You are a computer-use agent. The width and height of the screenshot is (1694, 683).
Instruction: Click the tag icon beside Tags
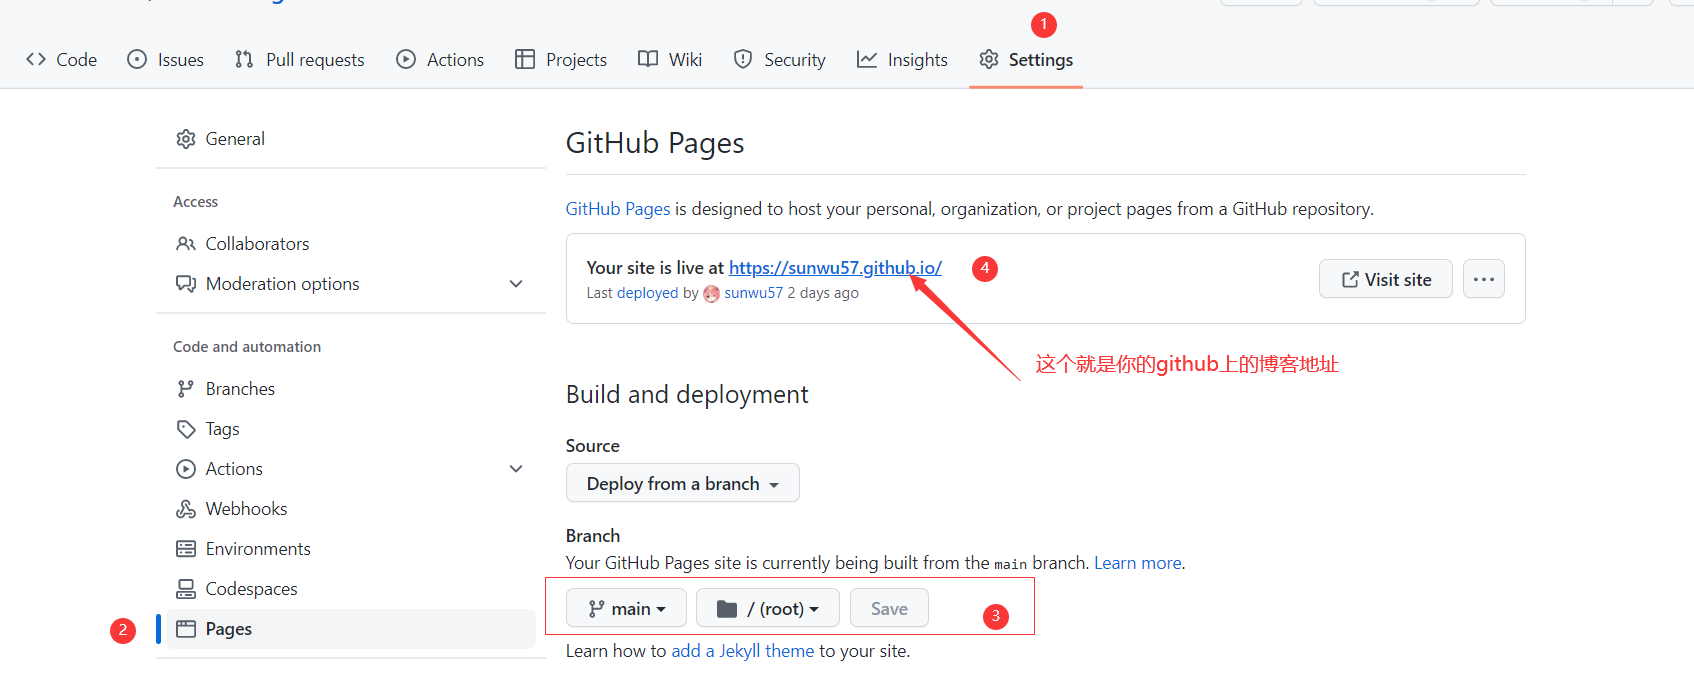point(186,429)
